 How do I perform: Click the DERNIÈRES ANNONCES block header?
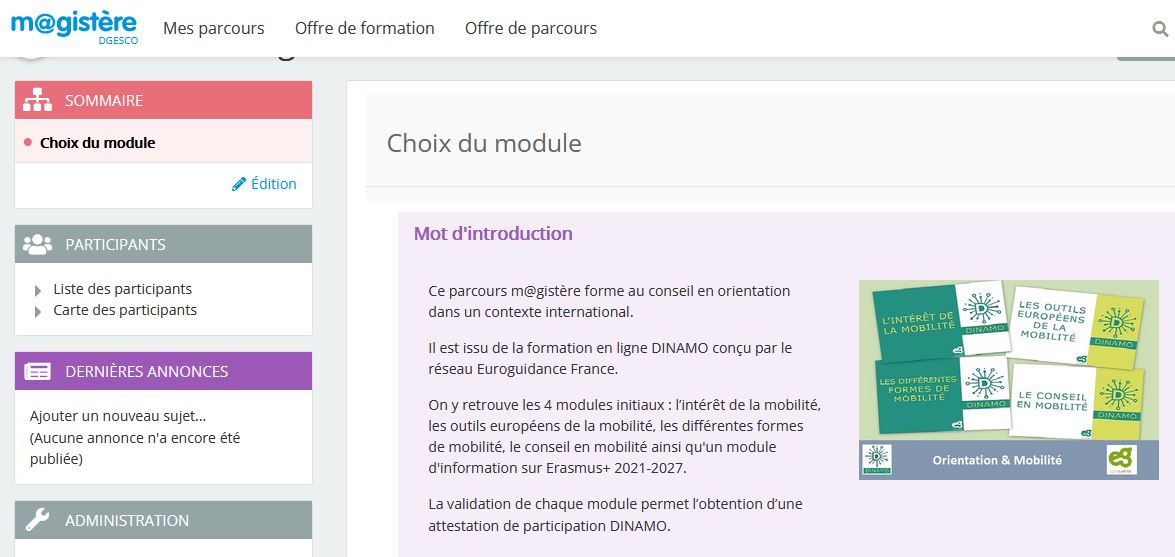[163, 371]
